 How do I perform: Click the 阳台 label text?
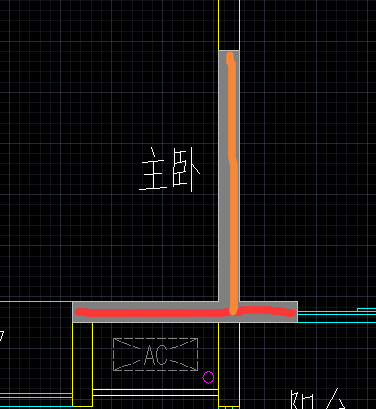318,399
